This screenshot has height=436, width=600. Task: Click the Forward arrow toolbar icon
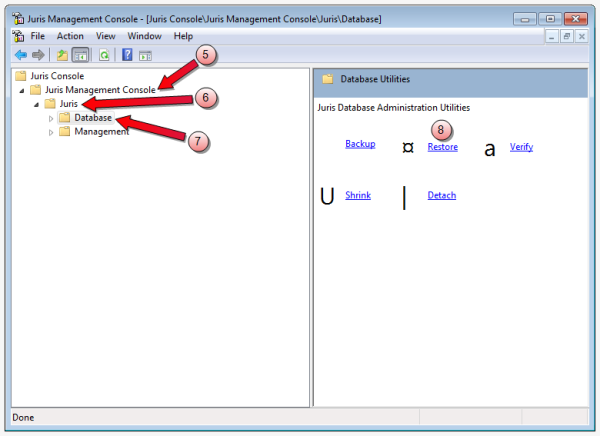[x=38, y=55]
